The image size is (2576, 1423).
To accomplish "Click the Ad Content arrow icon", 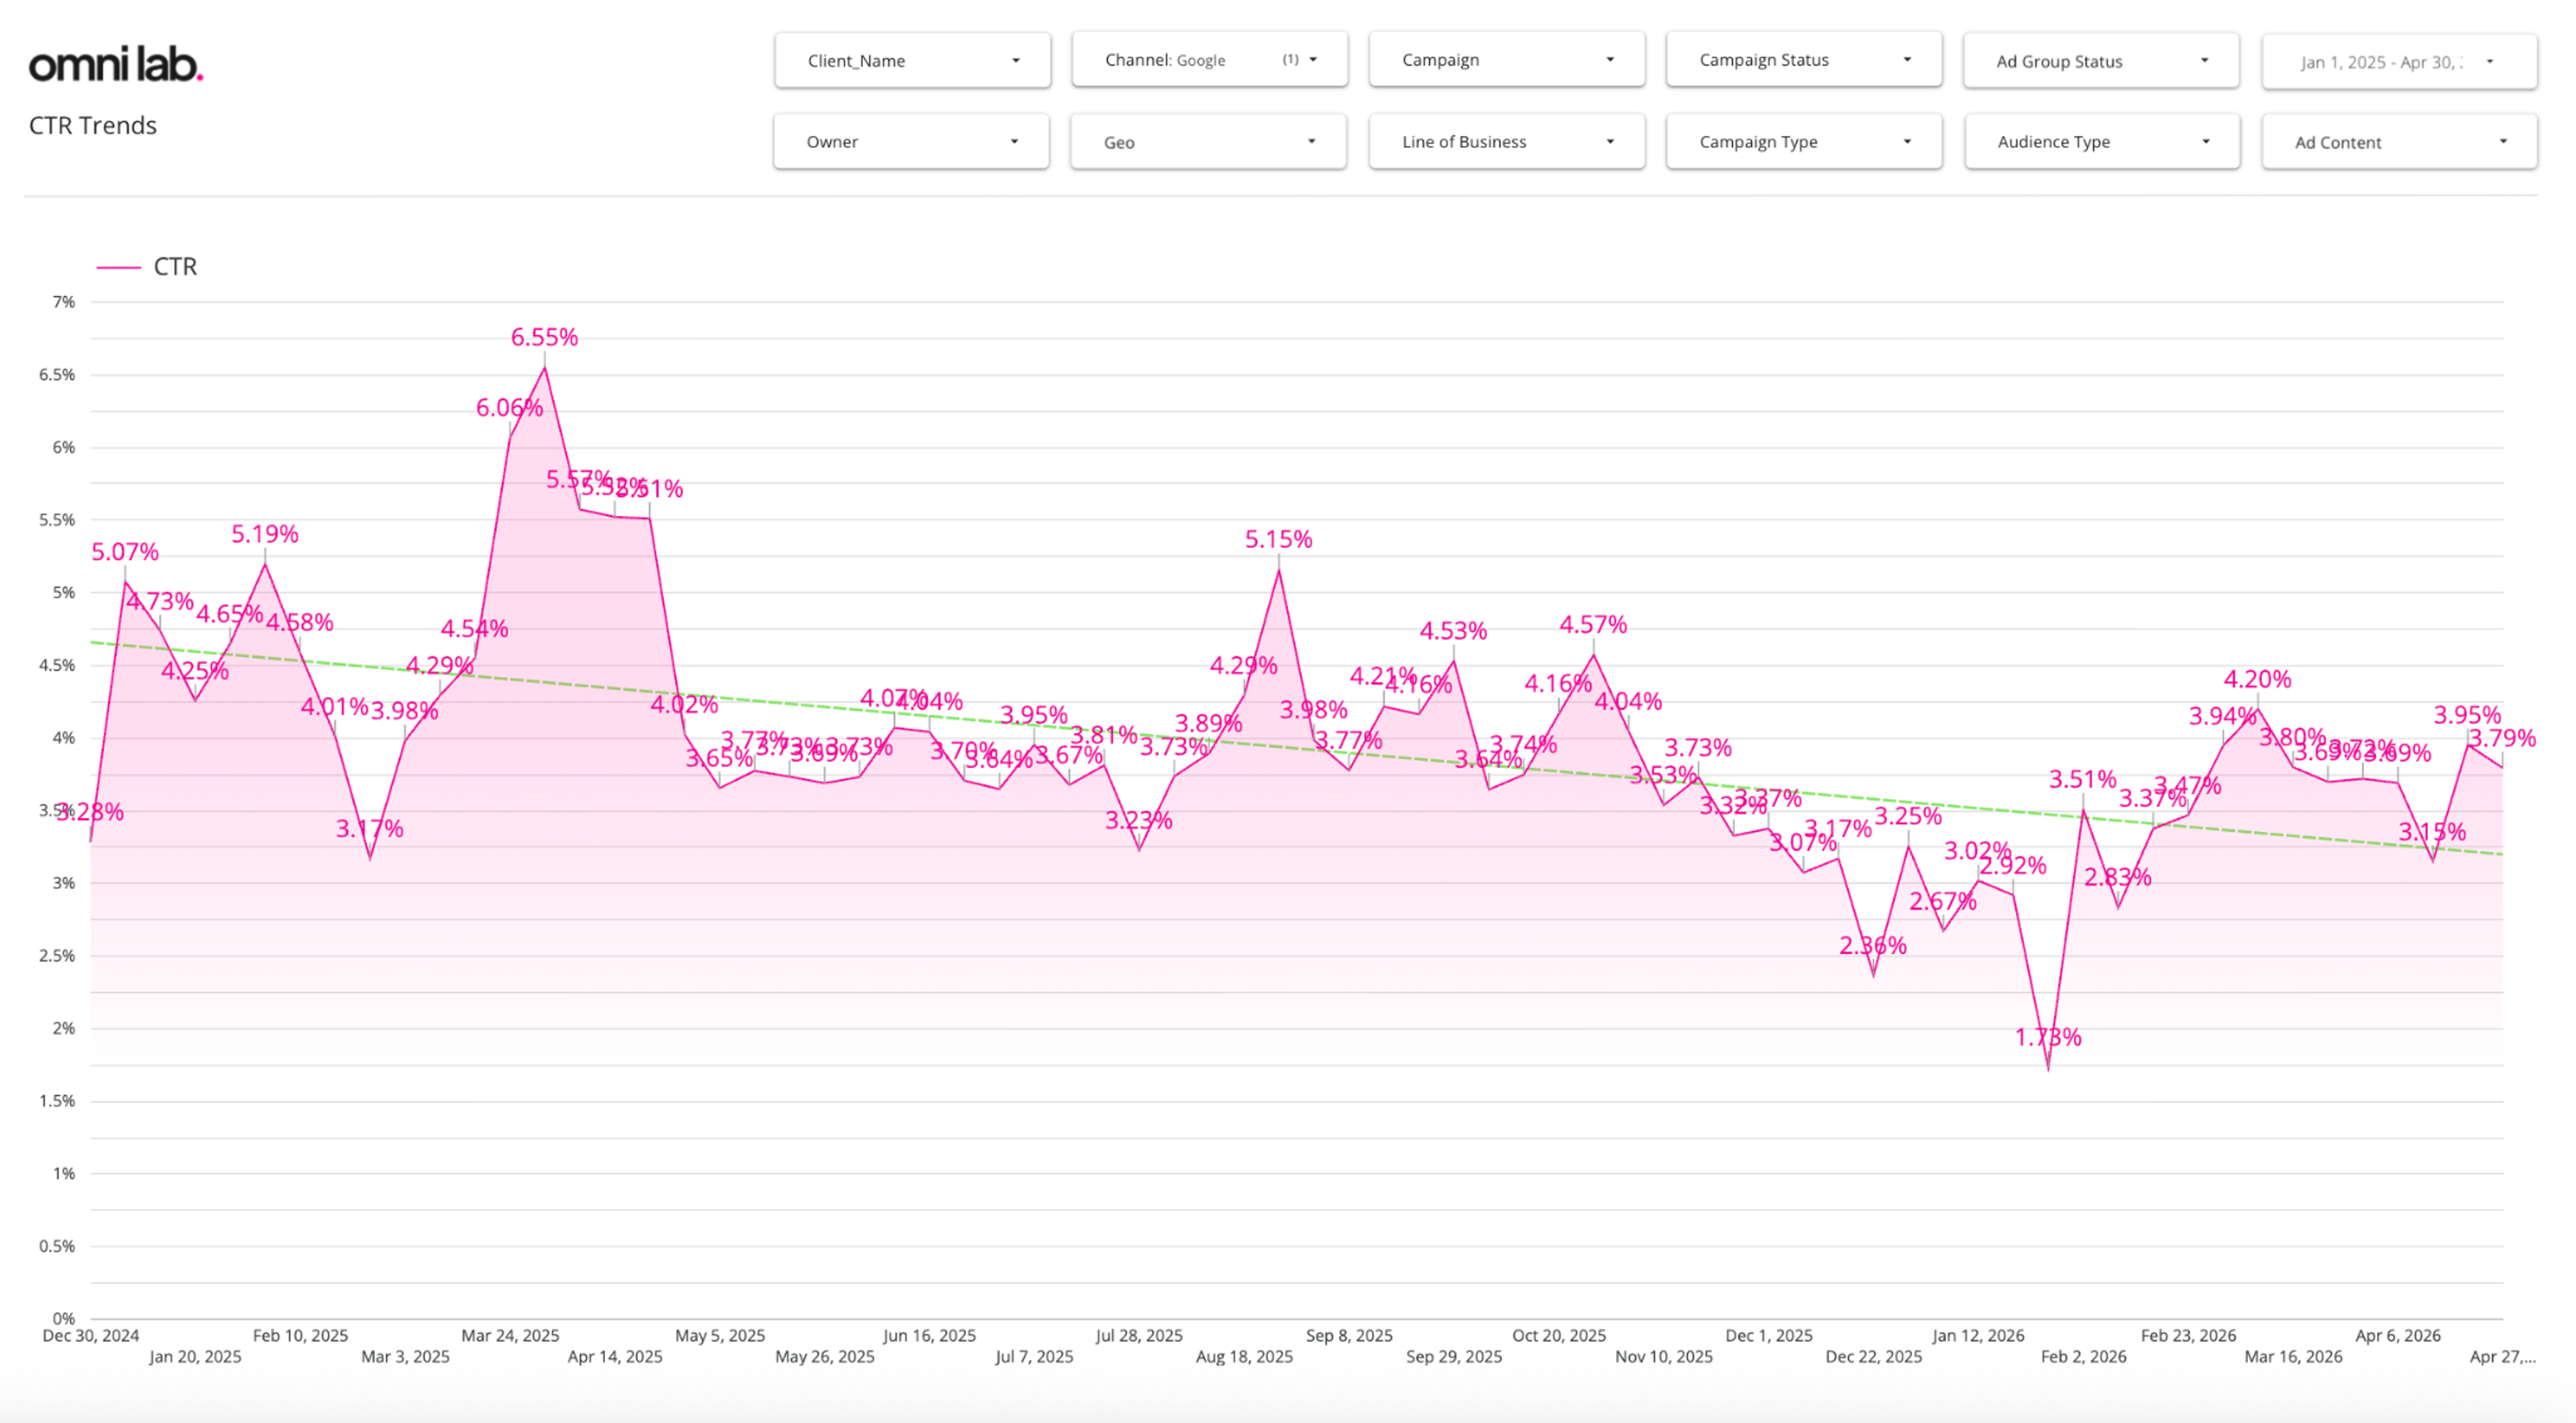I will click(2503, 142).
